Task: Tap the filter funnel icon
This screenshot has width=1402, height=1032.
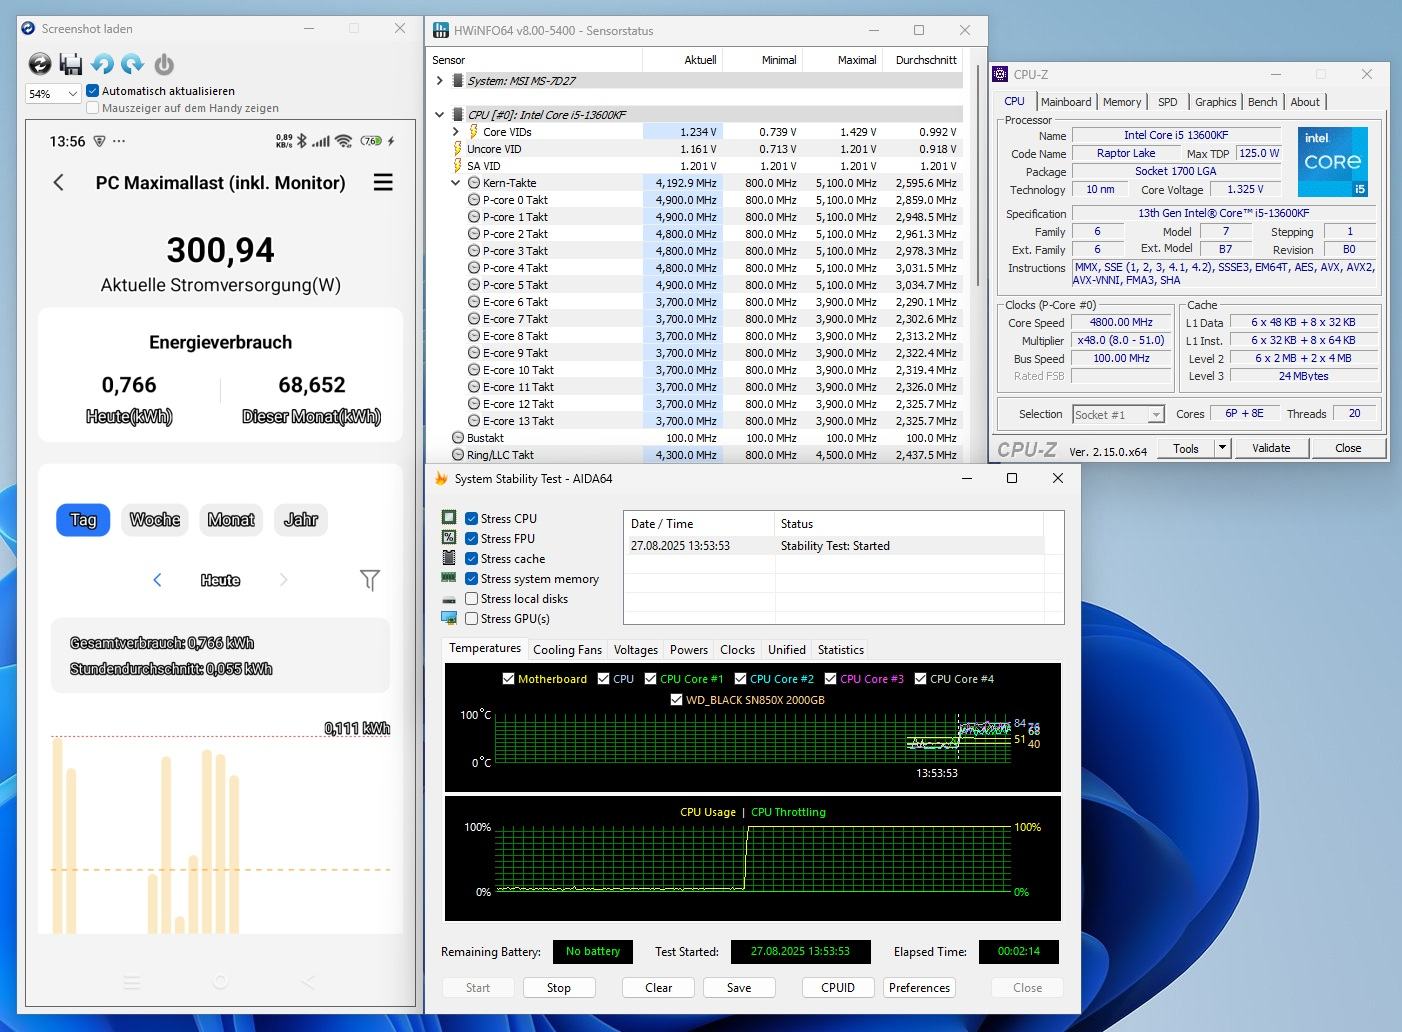Action: pyautogui.click(x=370, y=580)
